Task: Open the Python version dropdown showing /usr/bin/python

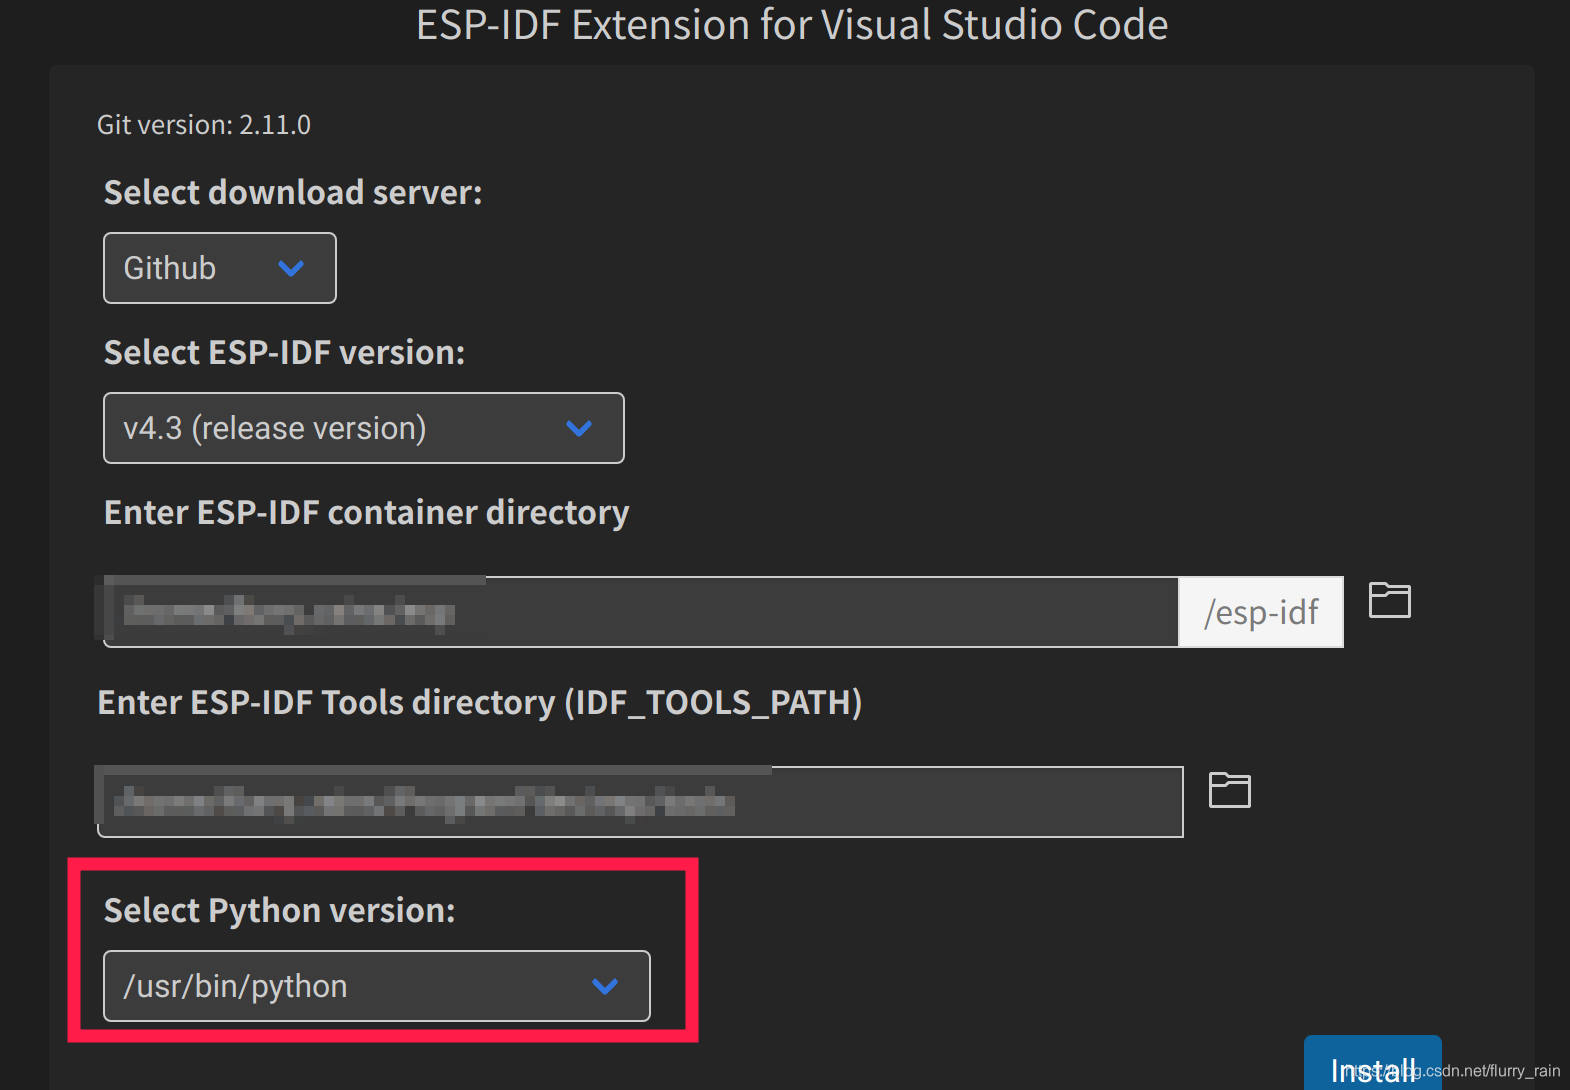Action: [377, 986]
